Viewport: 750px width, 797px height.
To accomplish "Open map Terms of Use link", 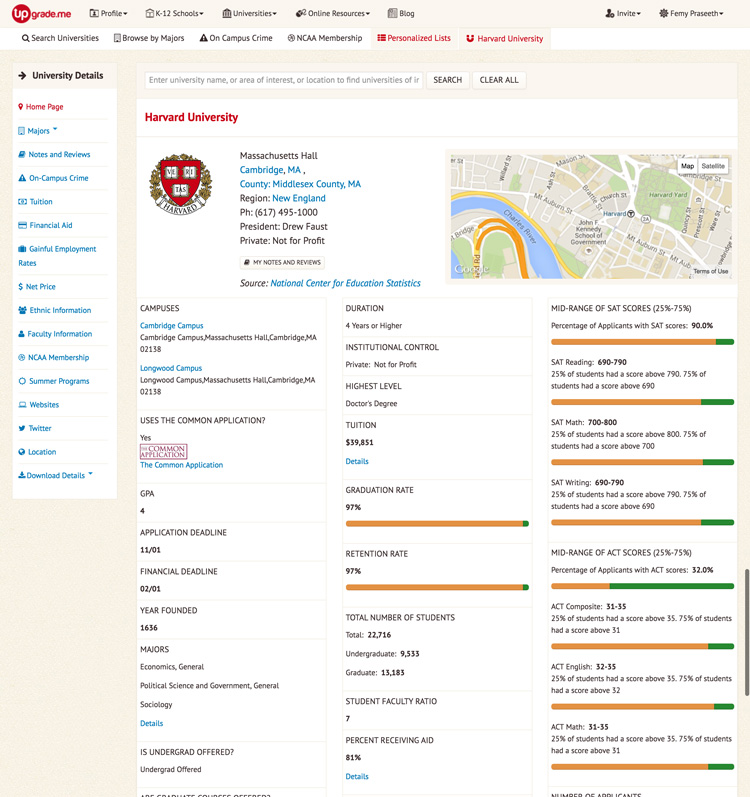I will click(x=710, y=271).
